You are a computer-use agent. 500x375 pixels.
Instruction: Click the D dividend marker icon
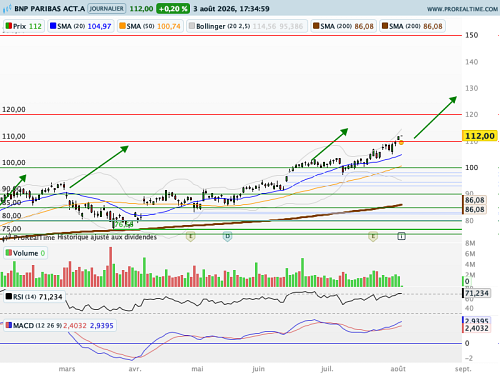227,236
